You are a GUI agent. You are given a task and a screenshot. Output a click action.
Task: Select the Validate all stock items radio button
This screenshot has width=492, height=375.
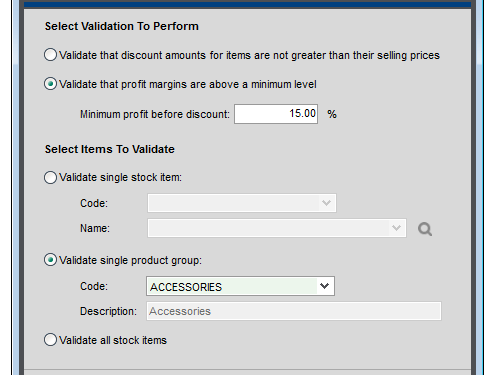click(50, 340)
